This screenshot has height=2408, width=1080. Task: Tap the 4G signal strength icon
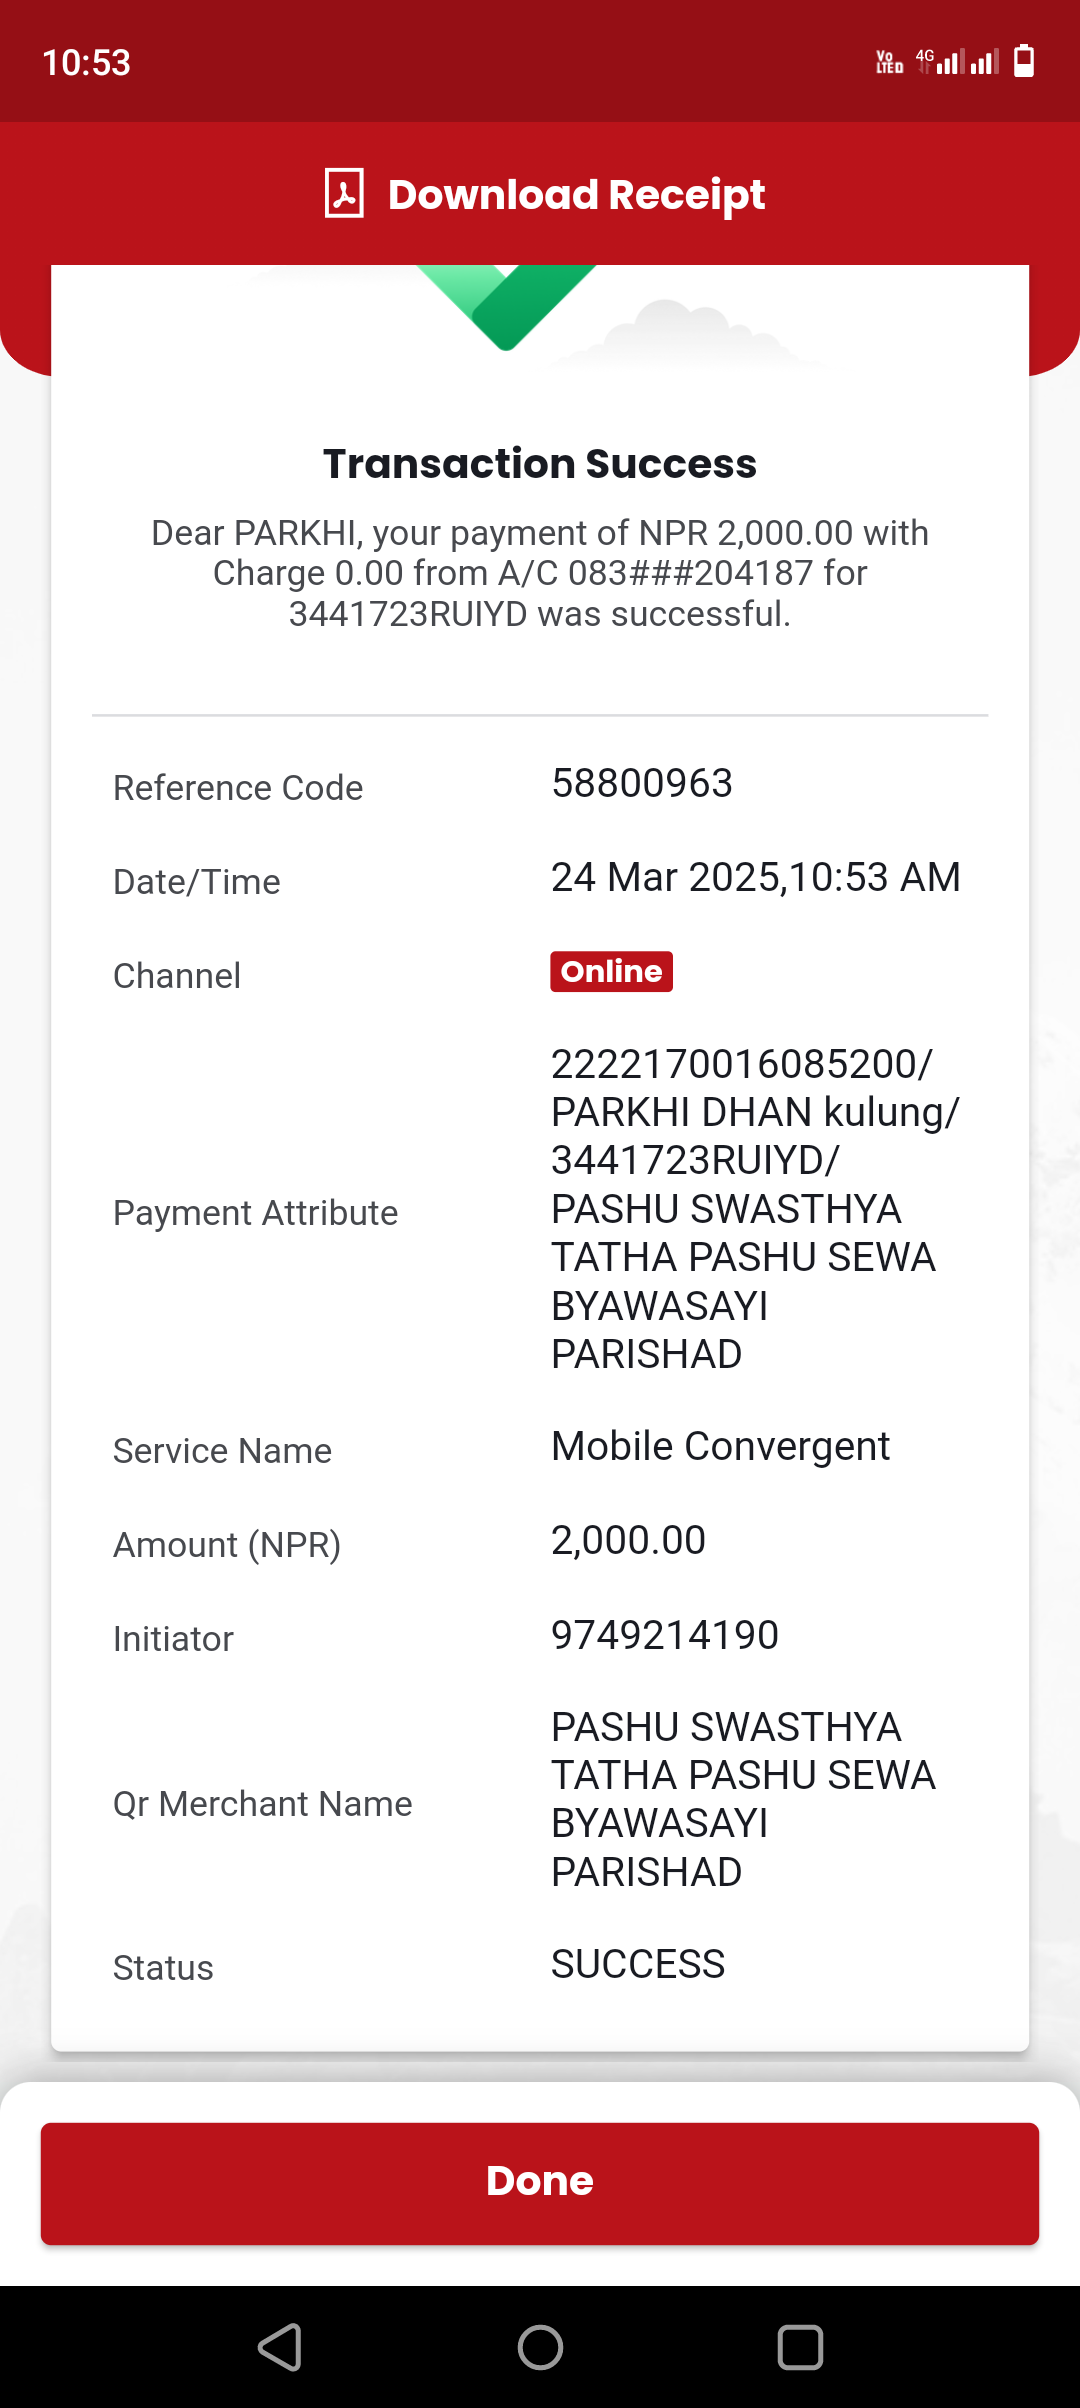(x=957, y=61)
